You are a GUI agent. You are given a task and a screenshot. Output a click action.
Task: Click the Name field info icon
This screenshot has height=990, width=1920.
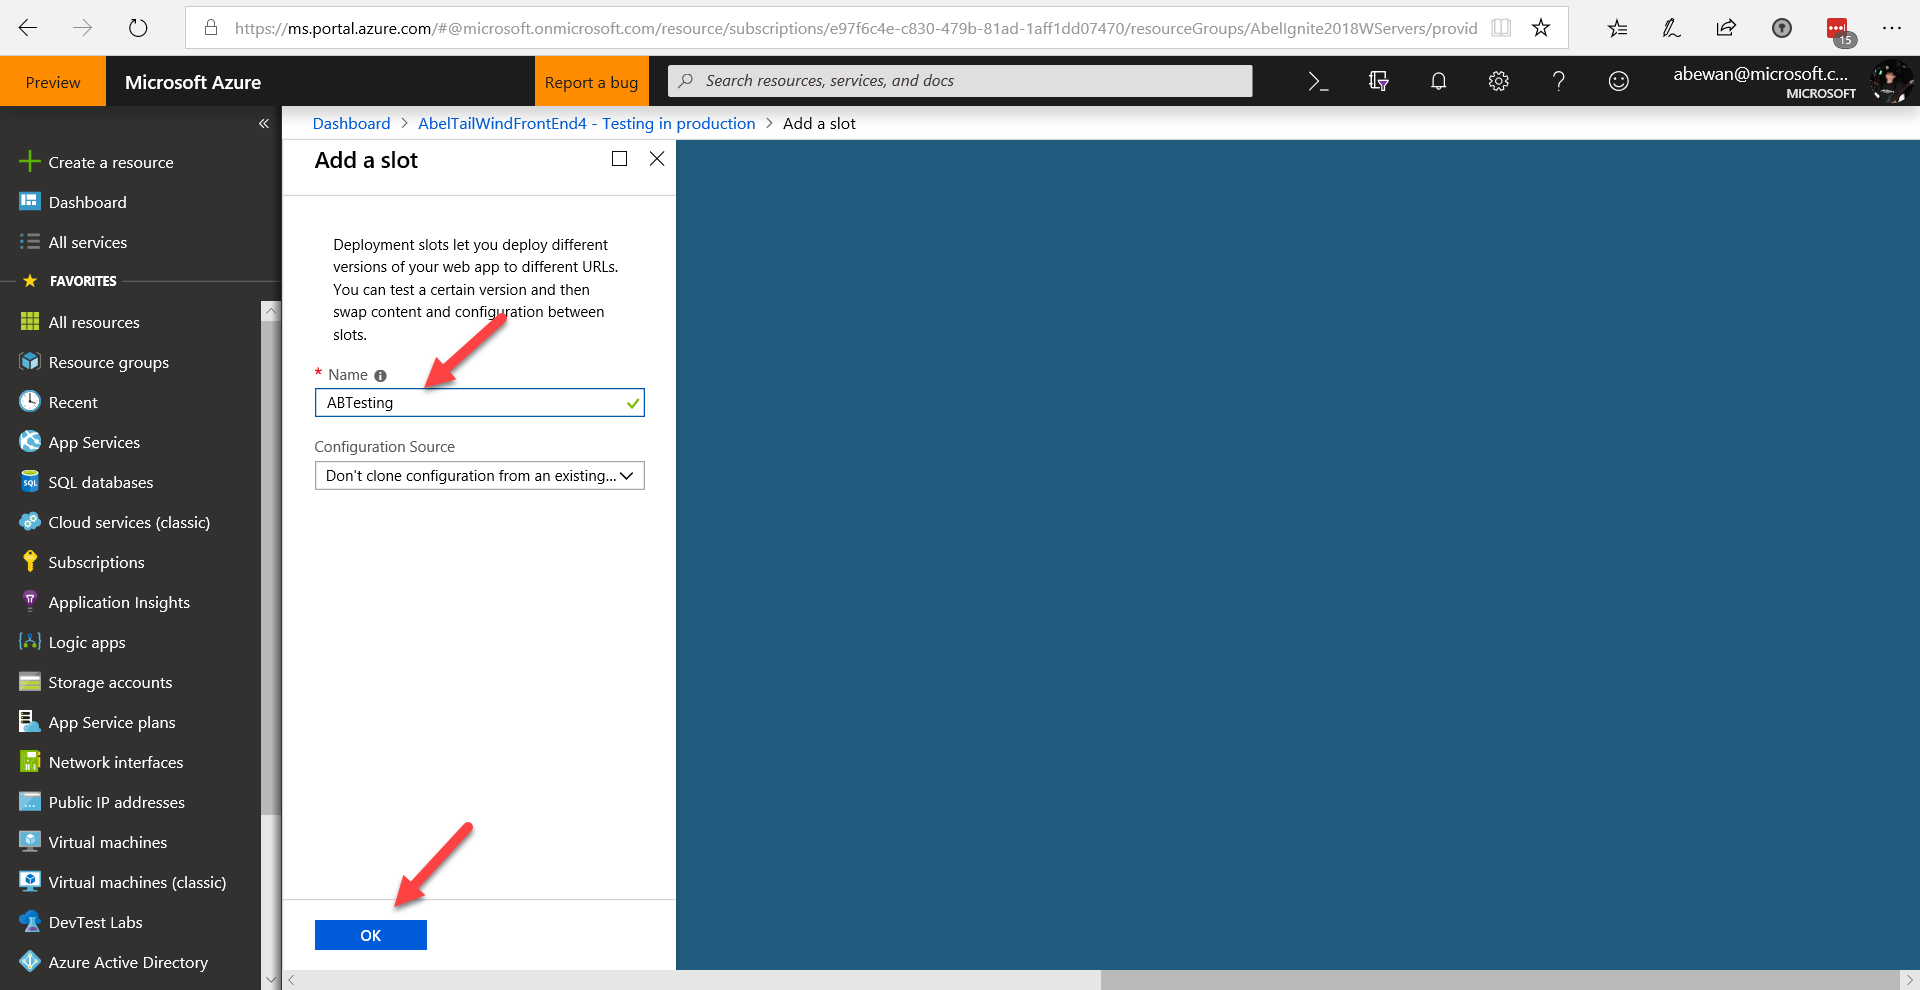[380, 376]
